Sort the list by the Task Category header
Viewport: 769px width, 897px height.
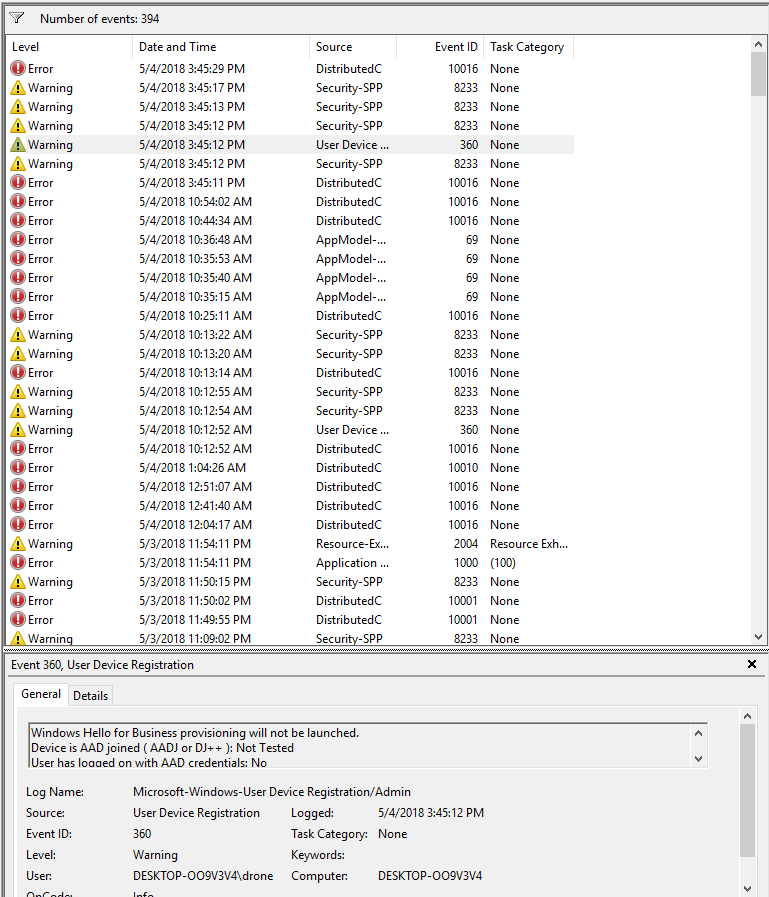(527, 47)
